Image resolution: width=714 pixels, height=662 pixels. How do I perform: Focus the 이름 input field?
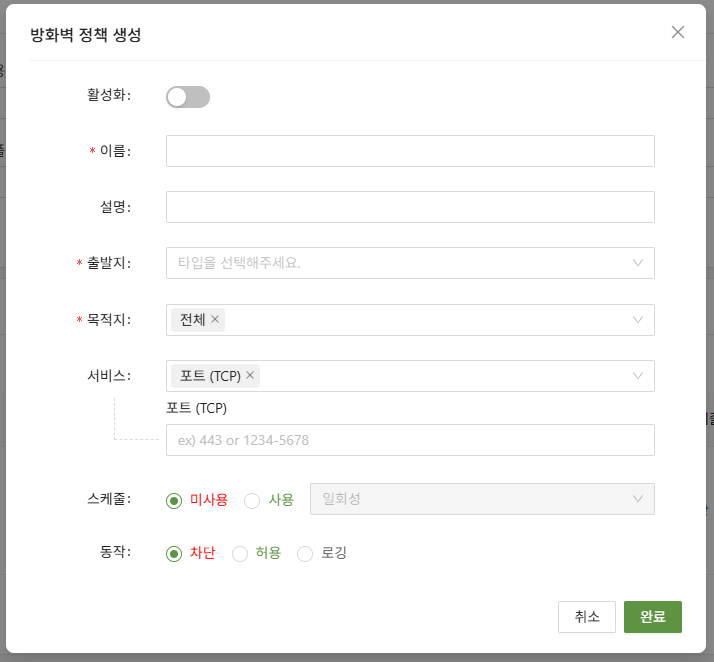pos(410,151)
